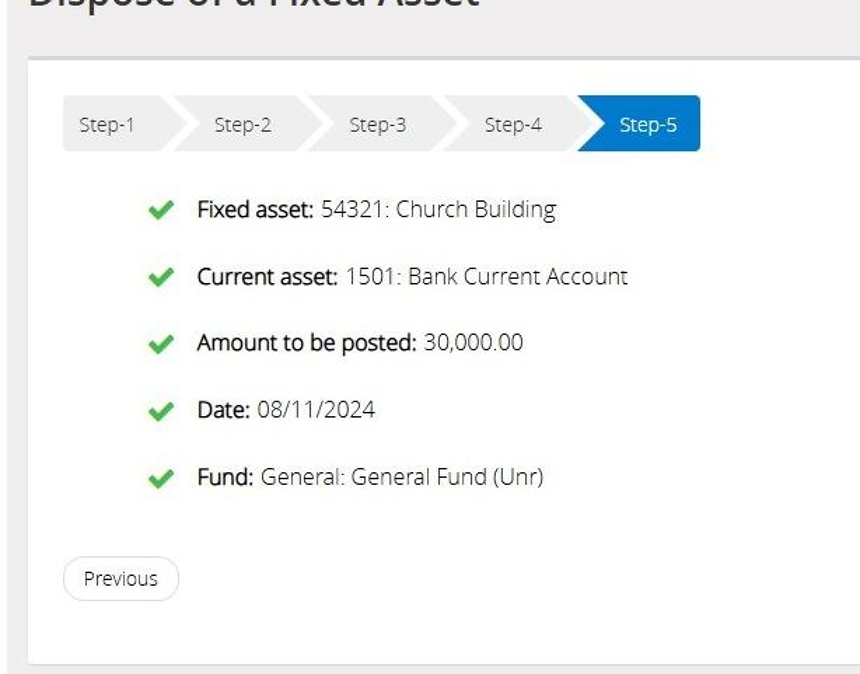
Task: Click the green checkmark beside Fund
Action: click(x=160, y=478)
